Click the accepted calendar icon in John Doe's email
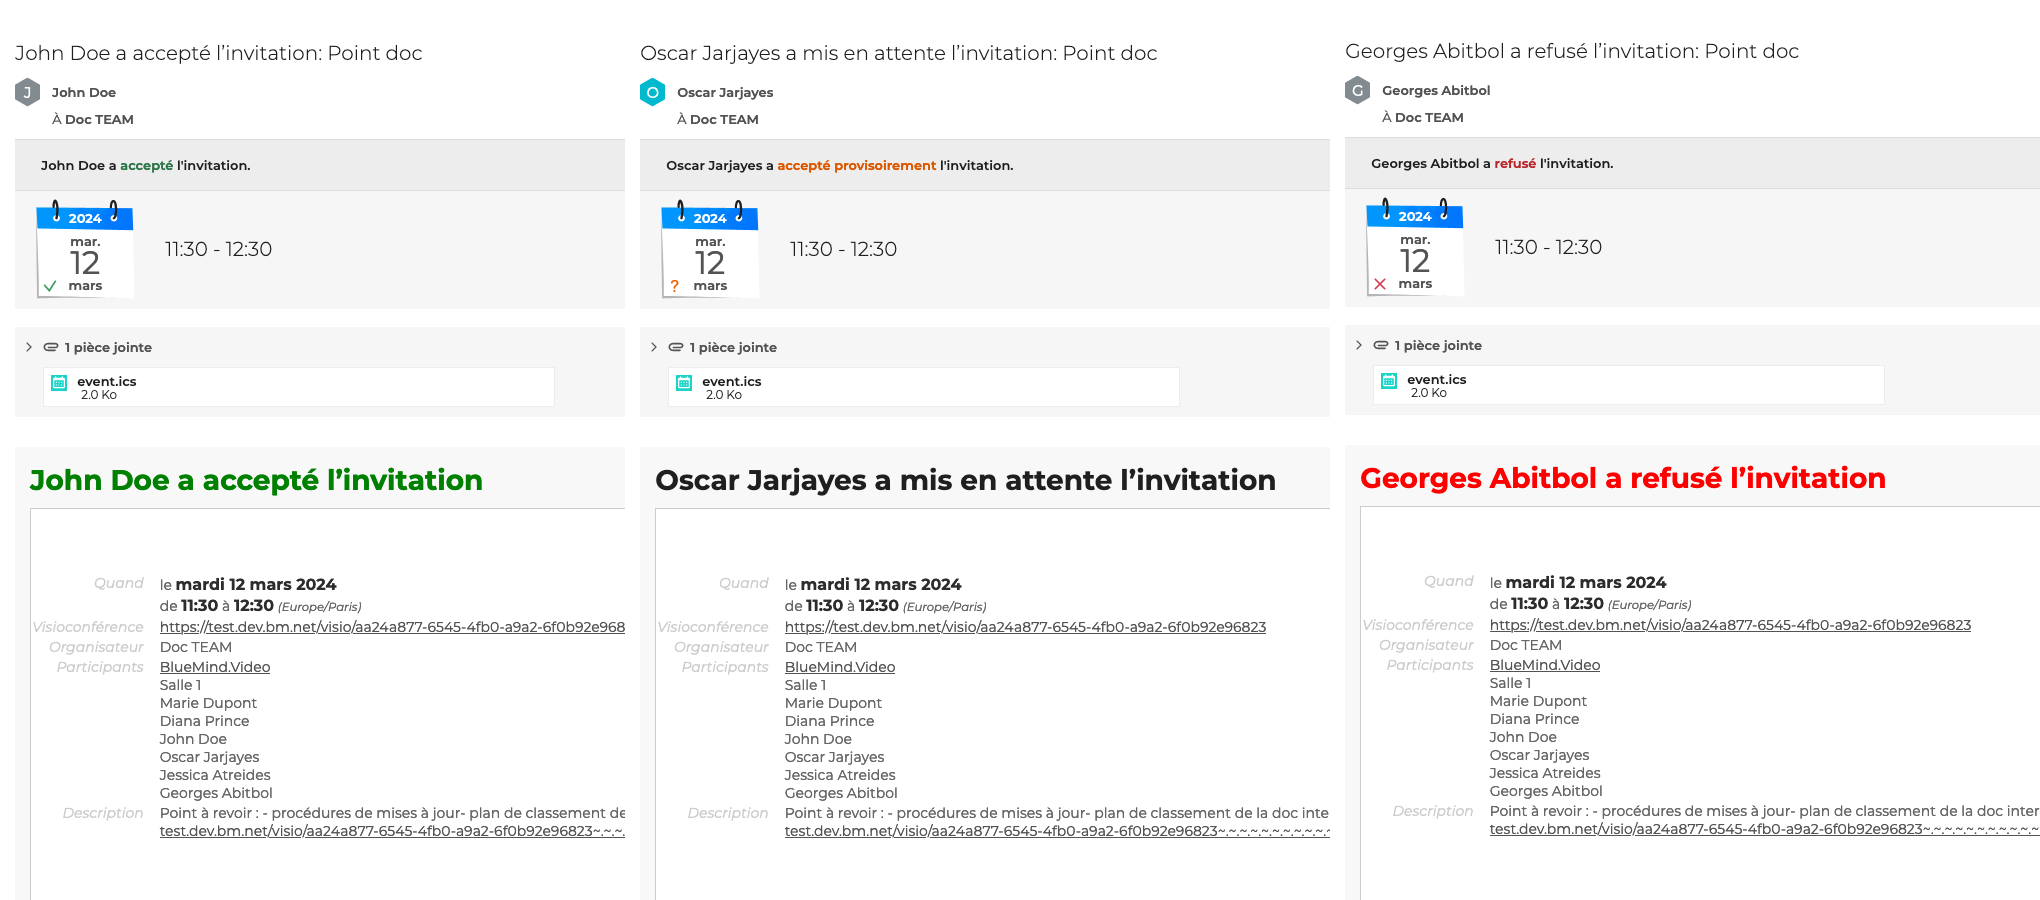The height and width of the screenshot is (900, 2040). point(85,252)
